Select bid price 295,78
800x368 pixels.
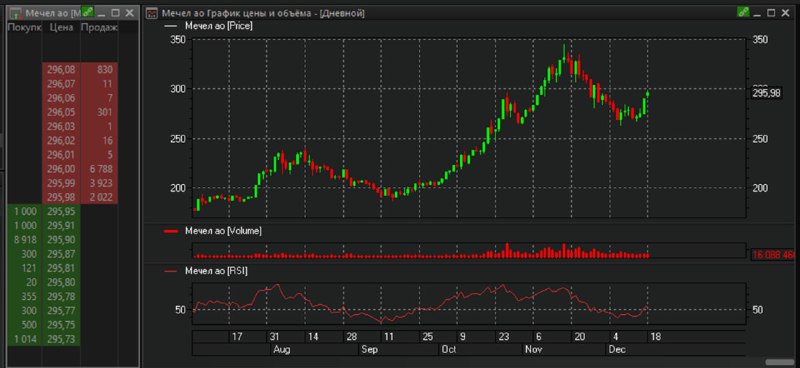61,297
